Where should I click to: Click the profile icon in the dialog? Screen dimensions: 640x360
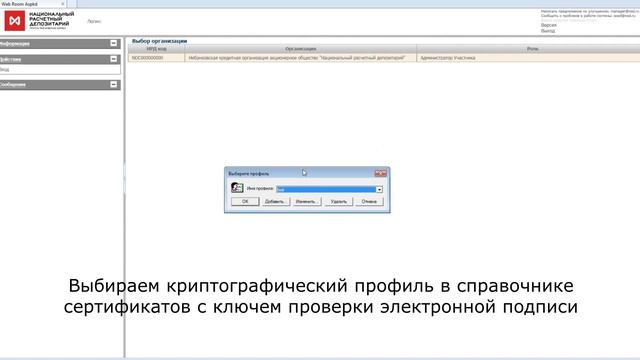coord(237,188)
